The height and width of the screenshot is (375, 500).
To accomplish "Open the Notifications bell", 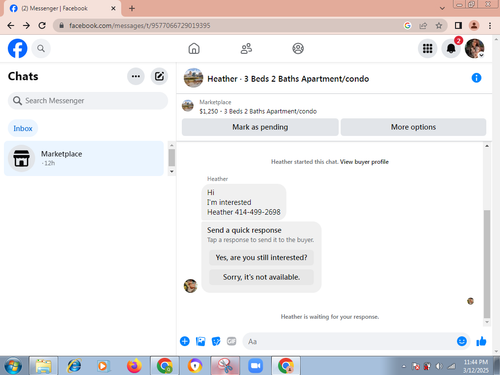I will pos(451,49).
